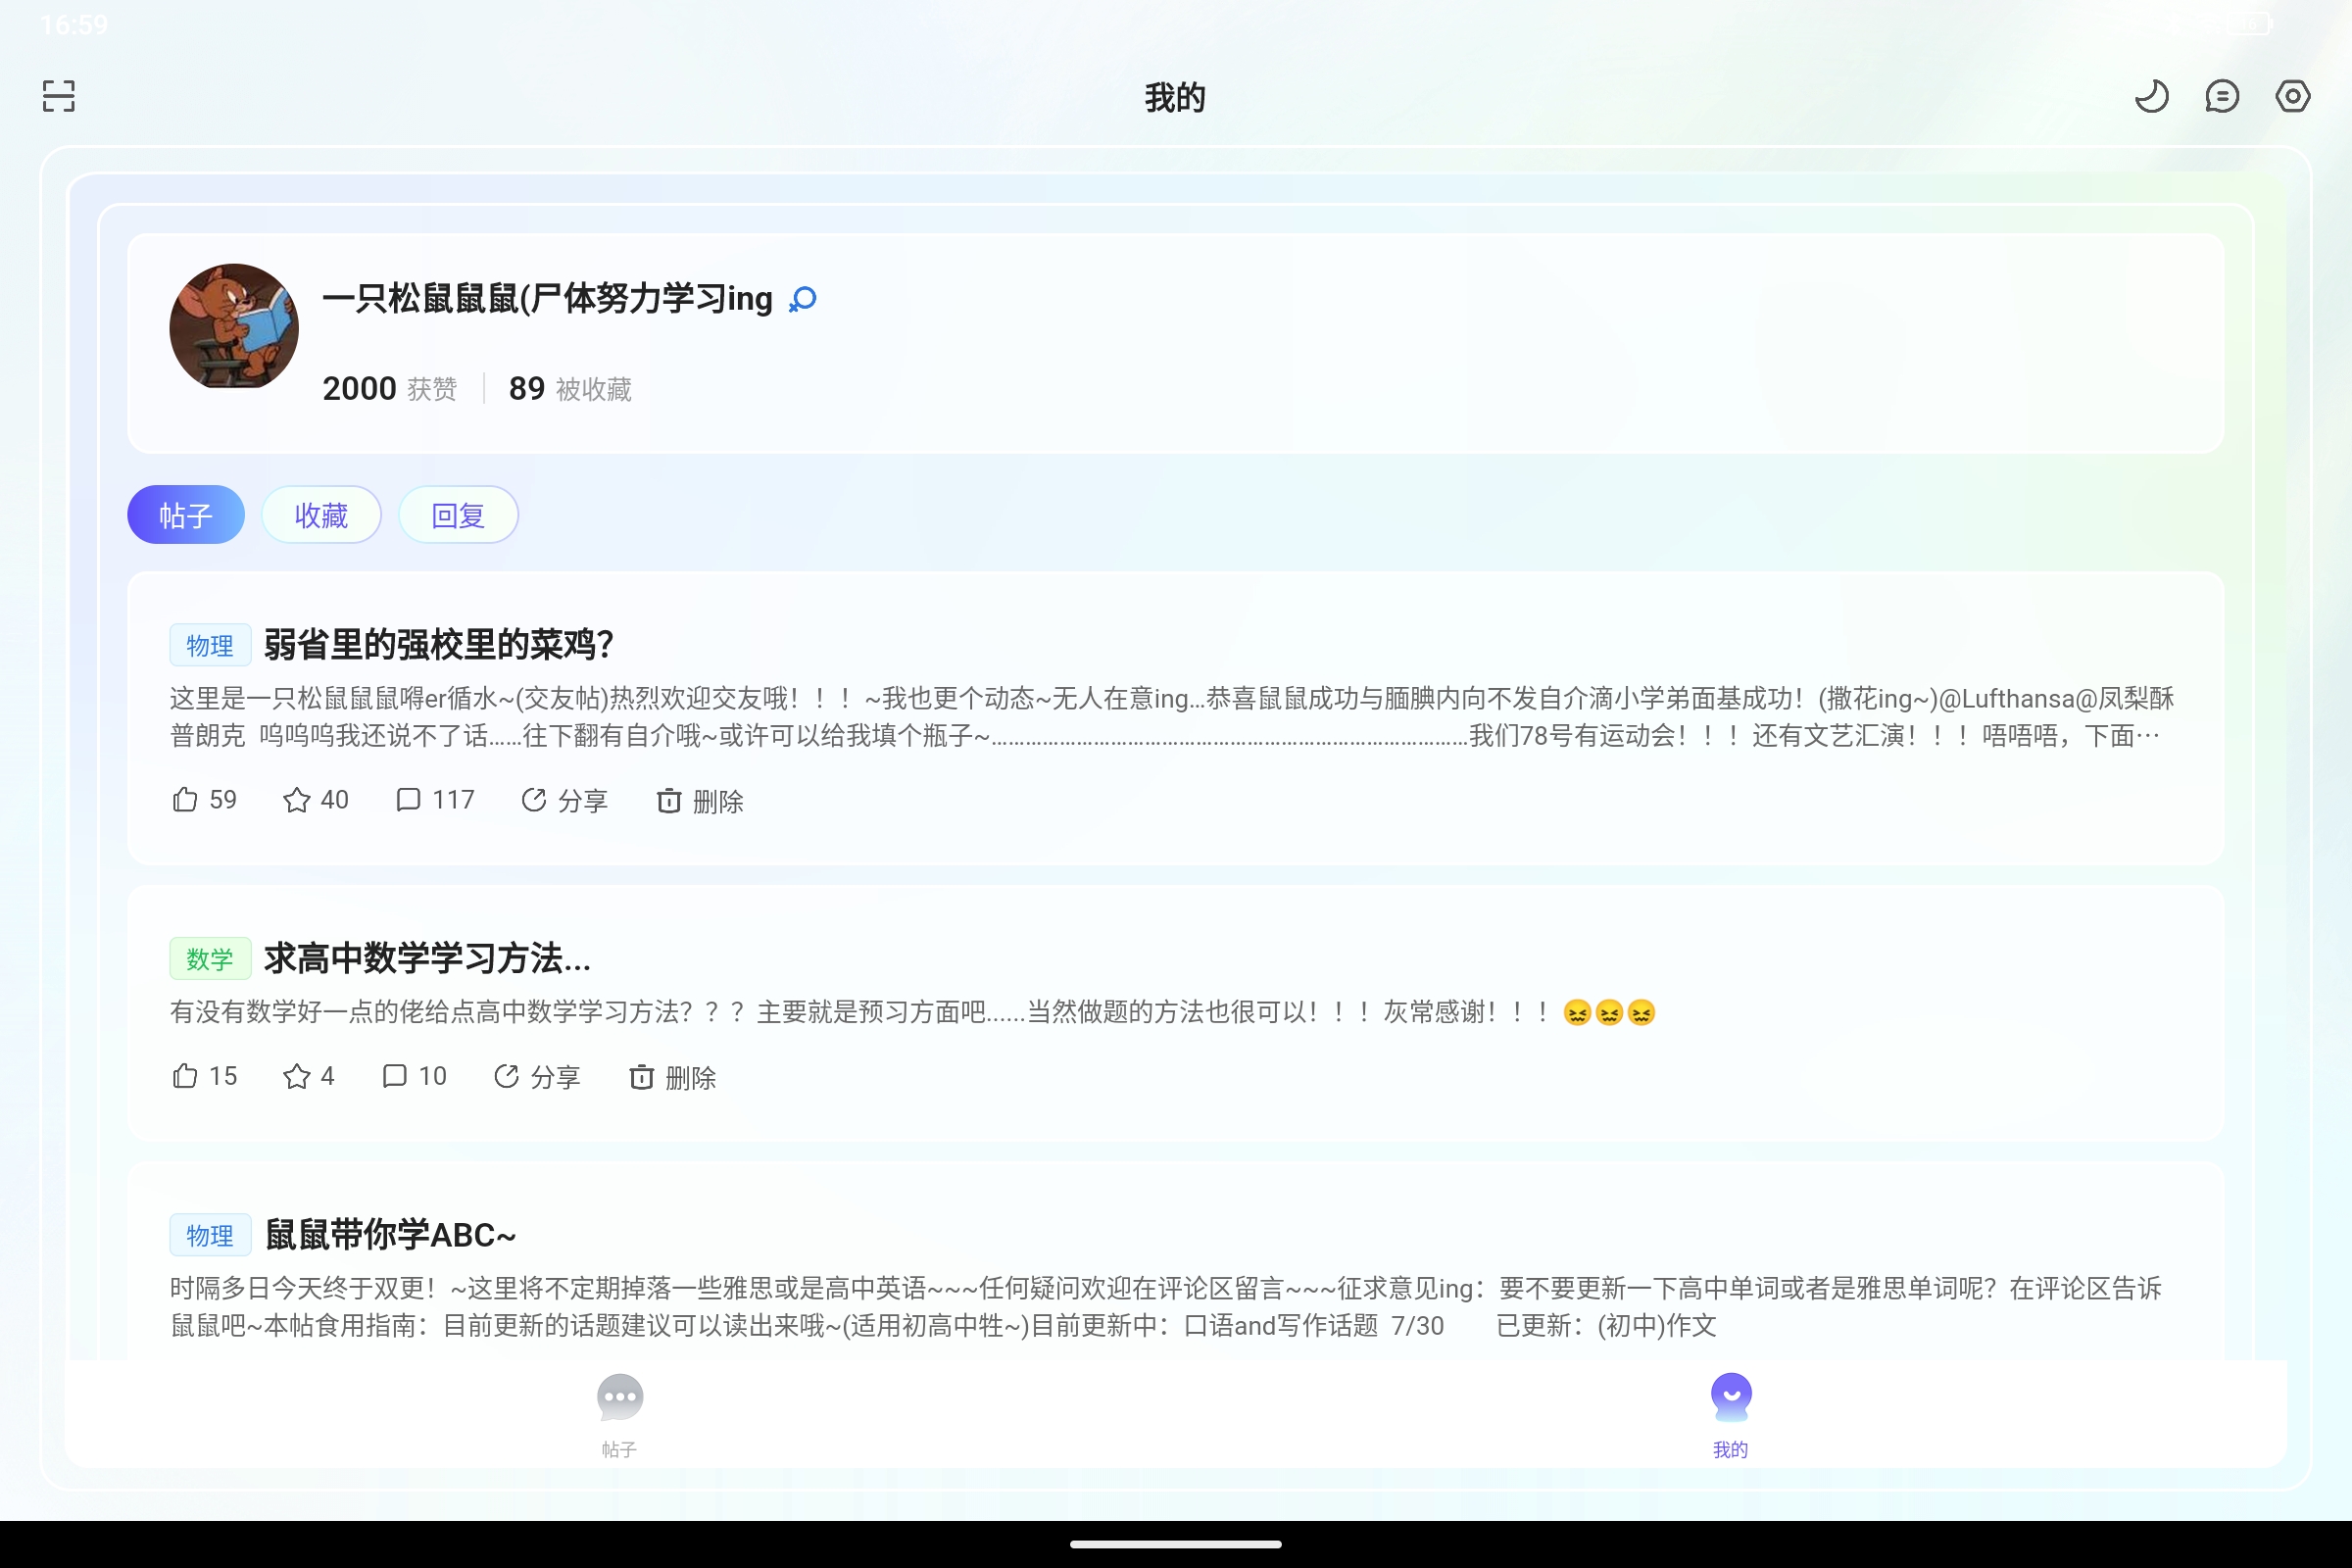Select the 帖子 filter pill
Image resolution: width=2352 pixels, height=1568 pixels.
[x=185, y=515]
